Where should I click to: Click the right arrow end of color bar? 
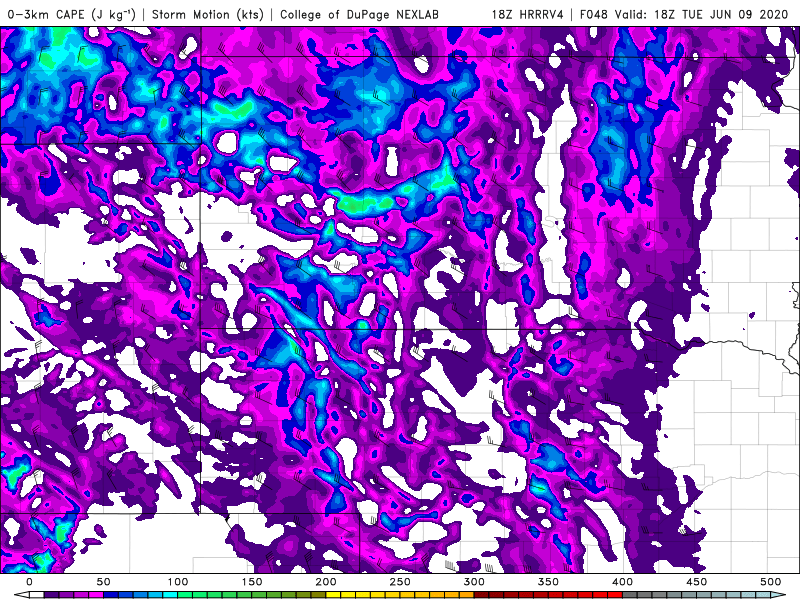coord(779,595)
